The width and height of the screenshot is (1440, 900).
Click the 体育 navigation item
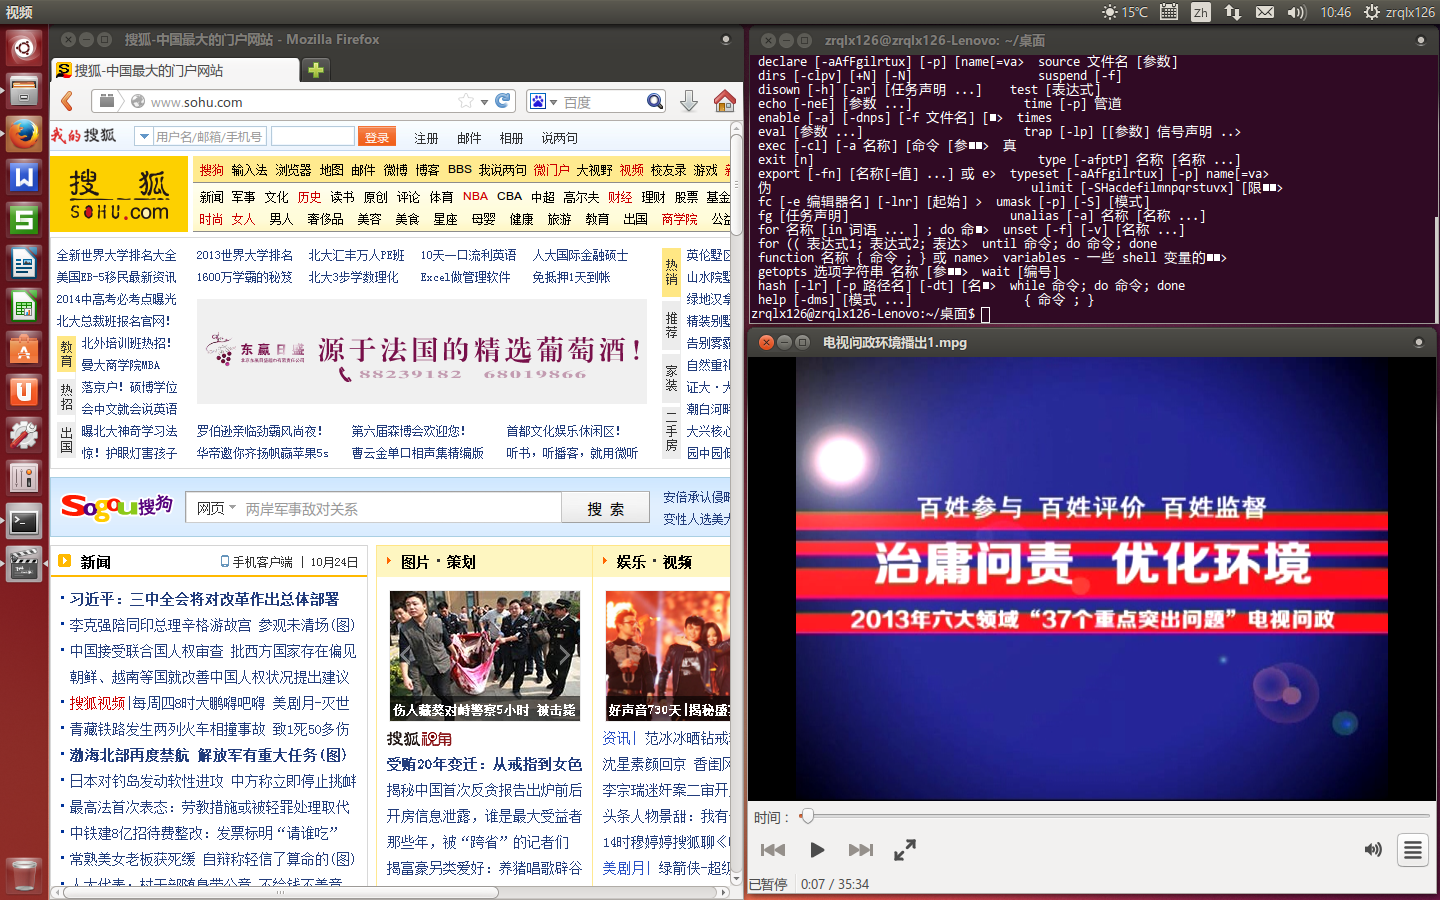click(x=441, y=197)
